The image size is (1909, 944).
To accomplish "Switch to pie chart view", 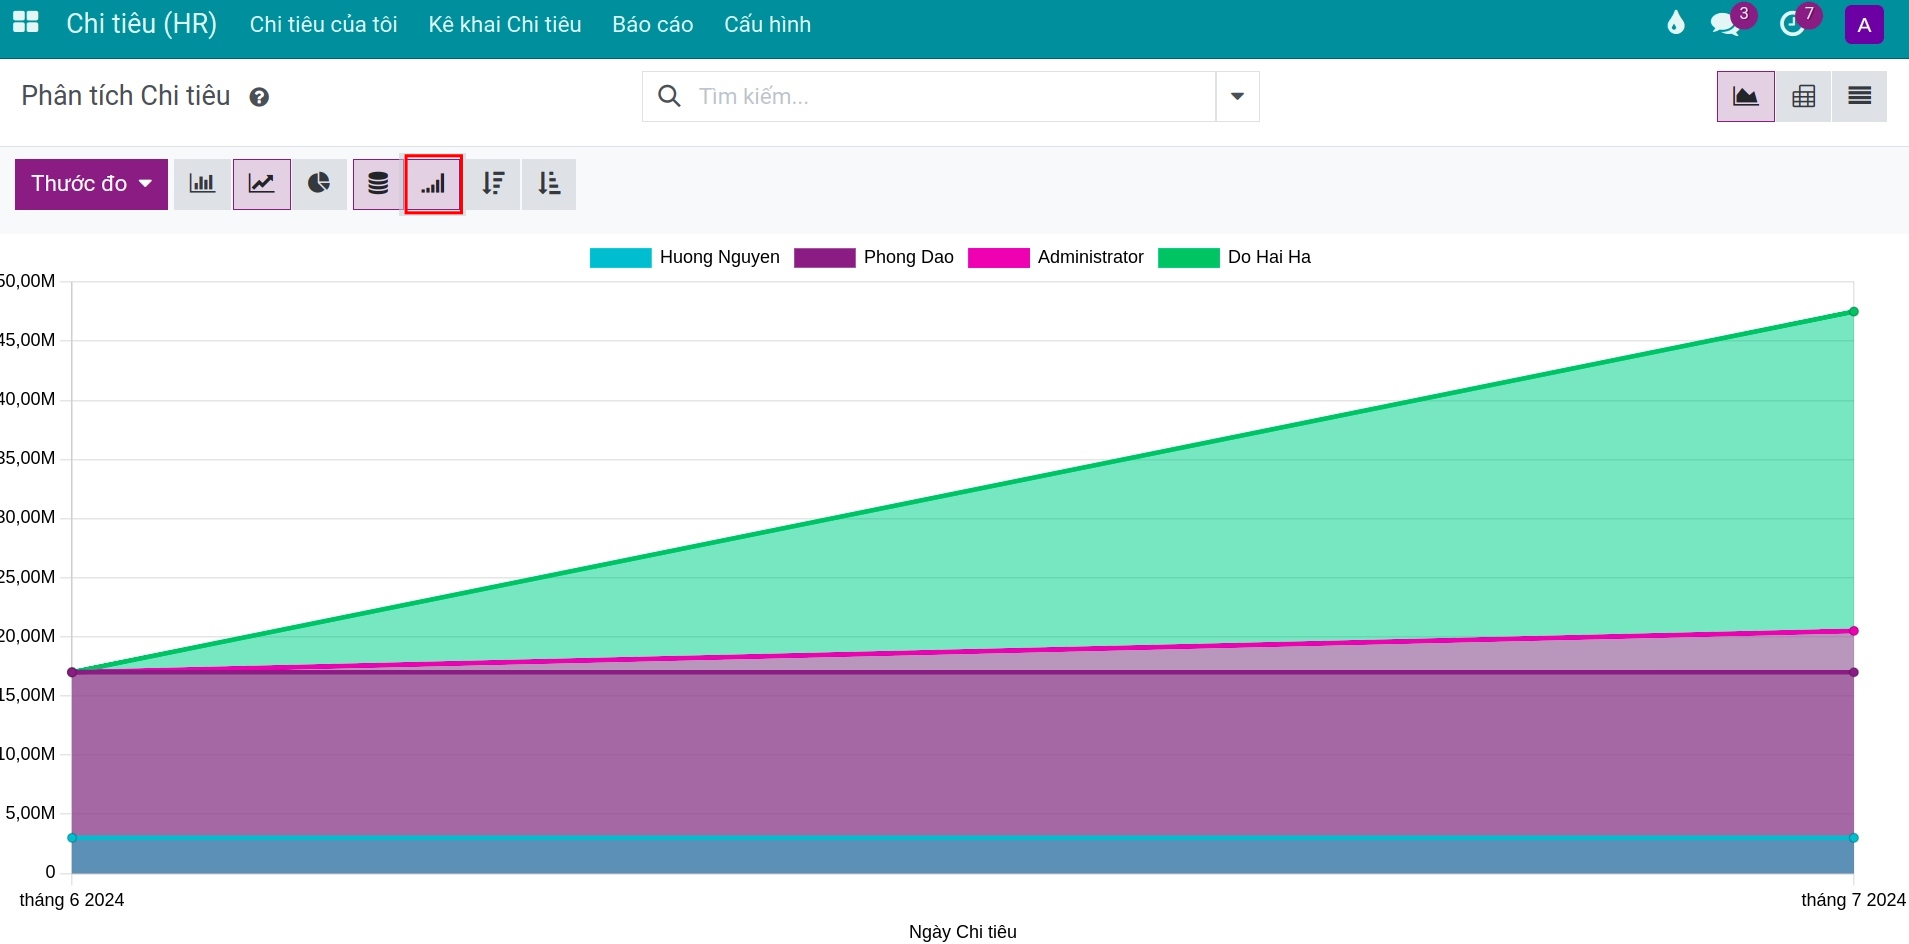I will pyautogui.click(x=319, y=184).
